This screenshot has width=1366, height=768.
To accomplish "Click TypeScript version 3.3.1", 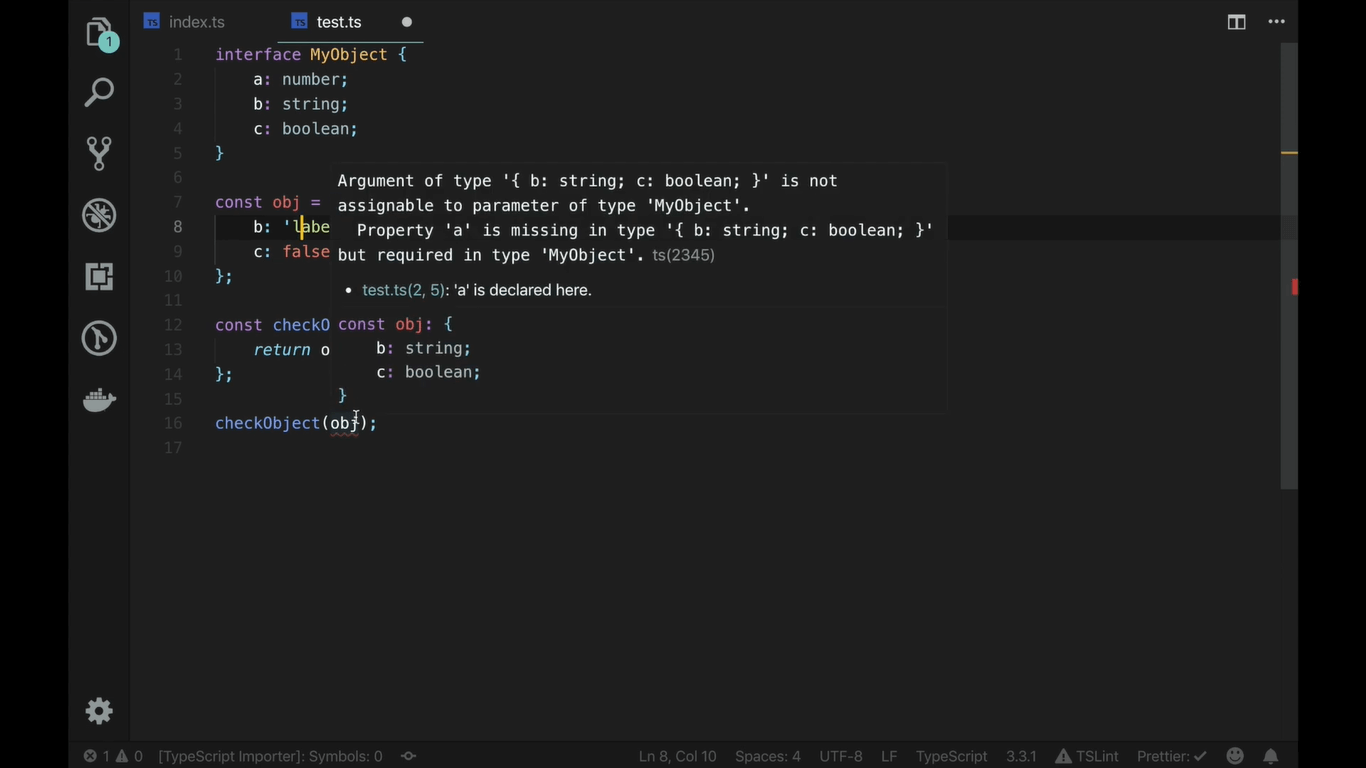I will [x=1021, y=756].
